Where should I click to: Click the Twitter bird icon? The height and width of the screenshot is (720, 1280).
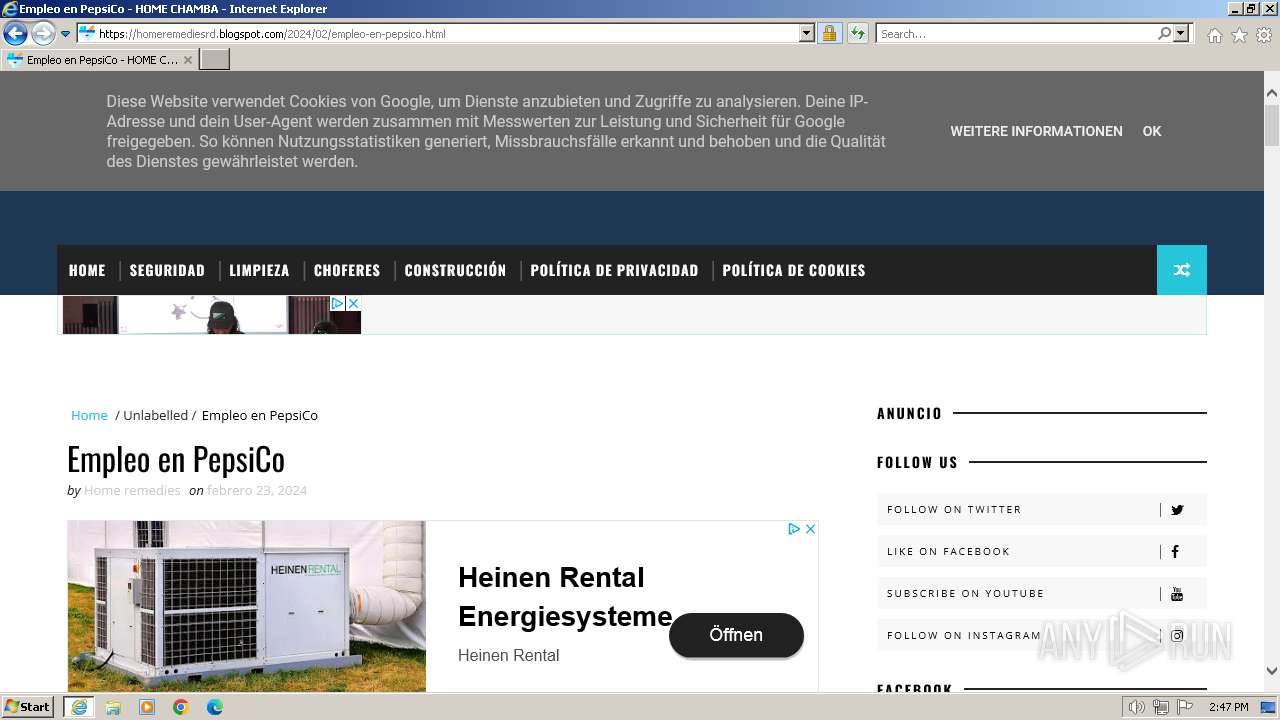pos(1177,510)
